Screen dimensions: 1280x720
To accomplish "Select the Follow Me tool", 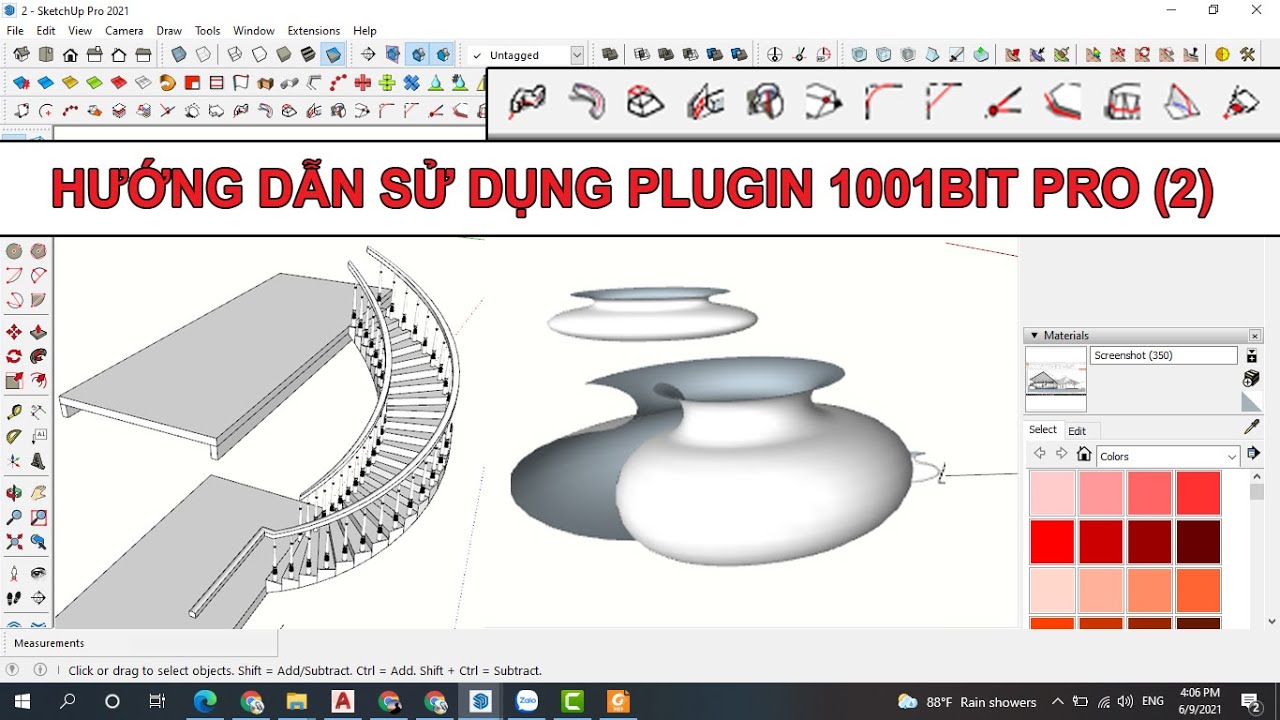I will click(x=38, y=356).
